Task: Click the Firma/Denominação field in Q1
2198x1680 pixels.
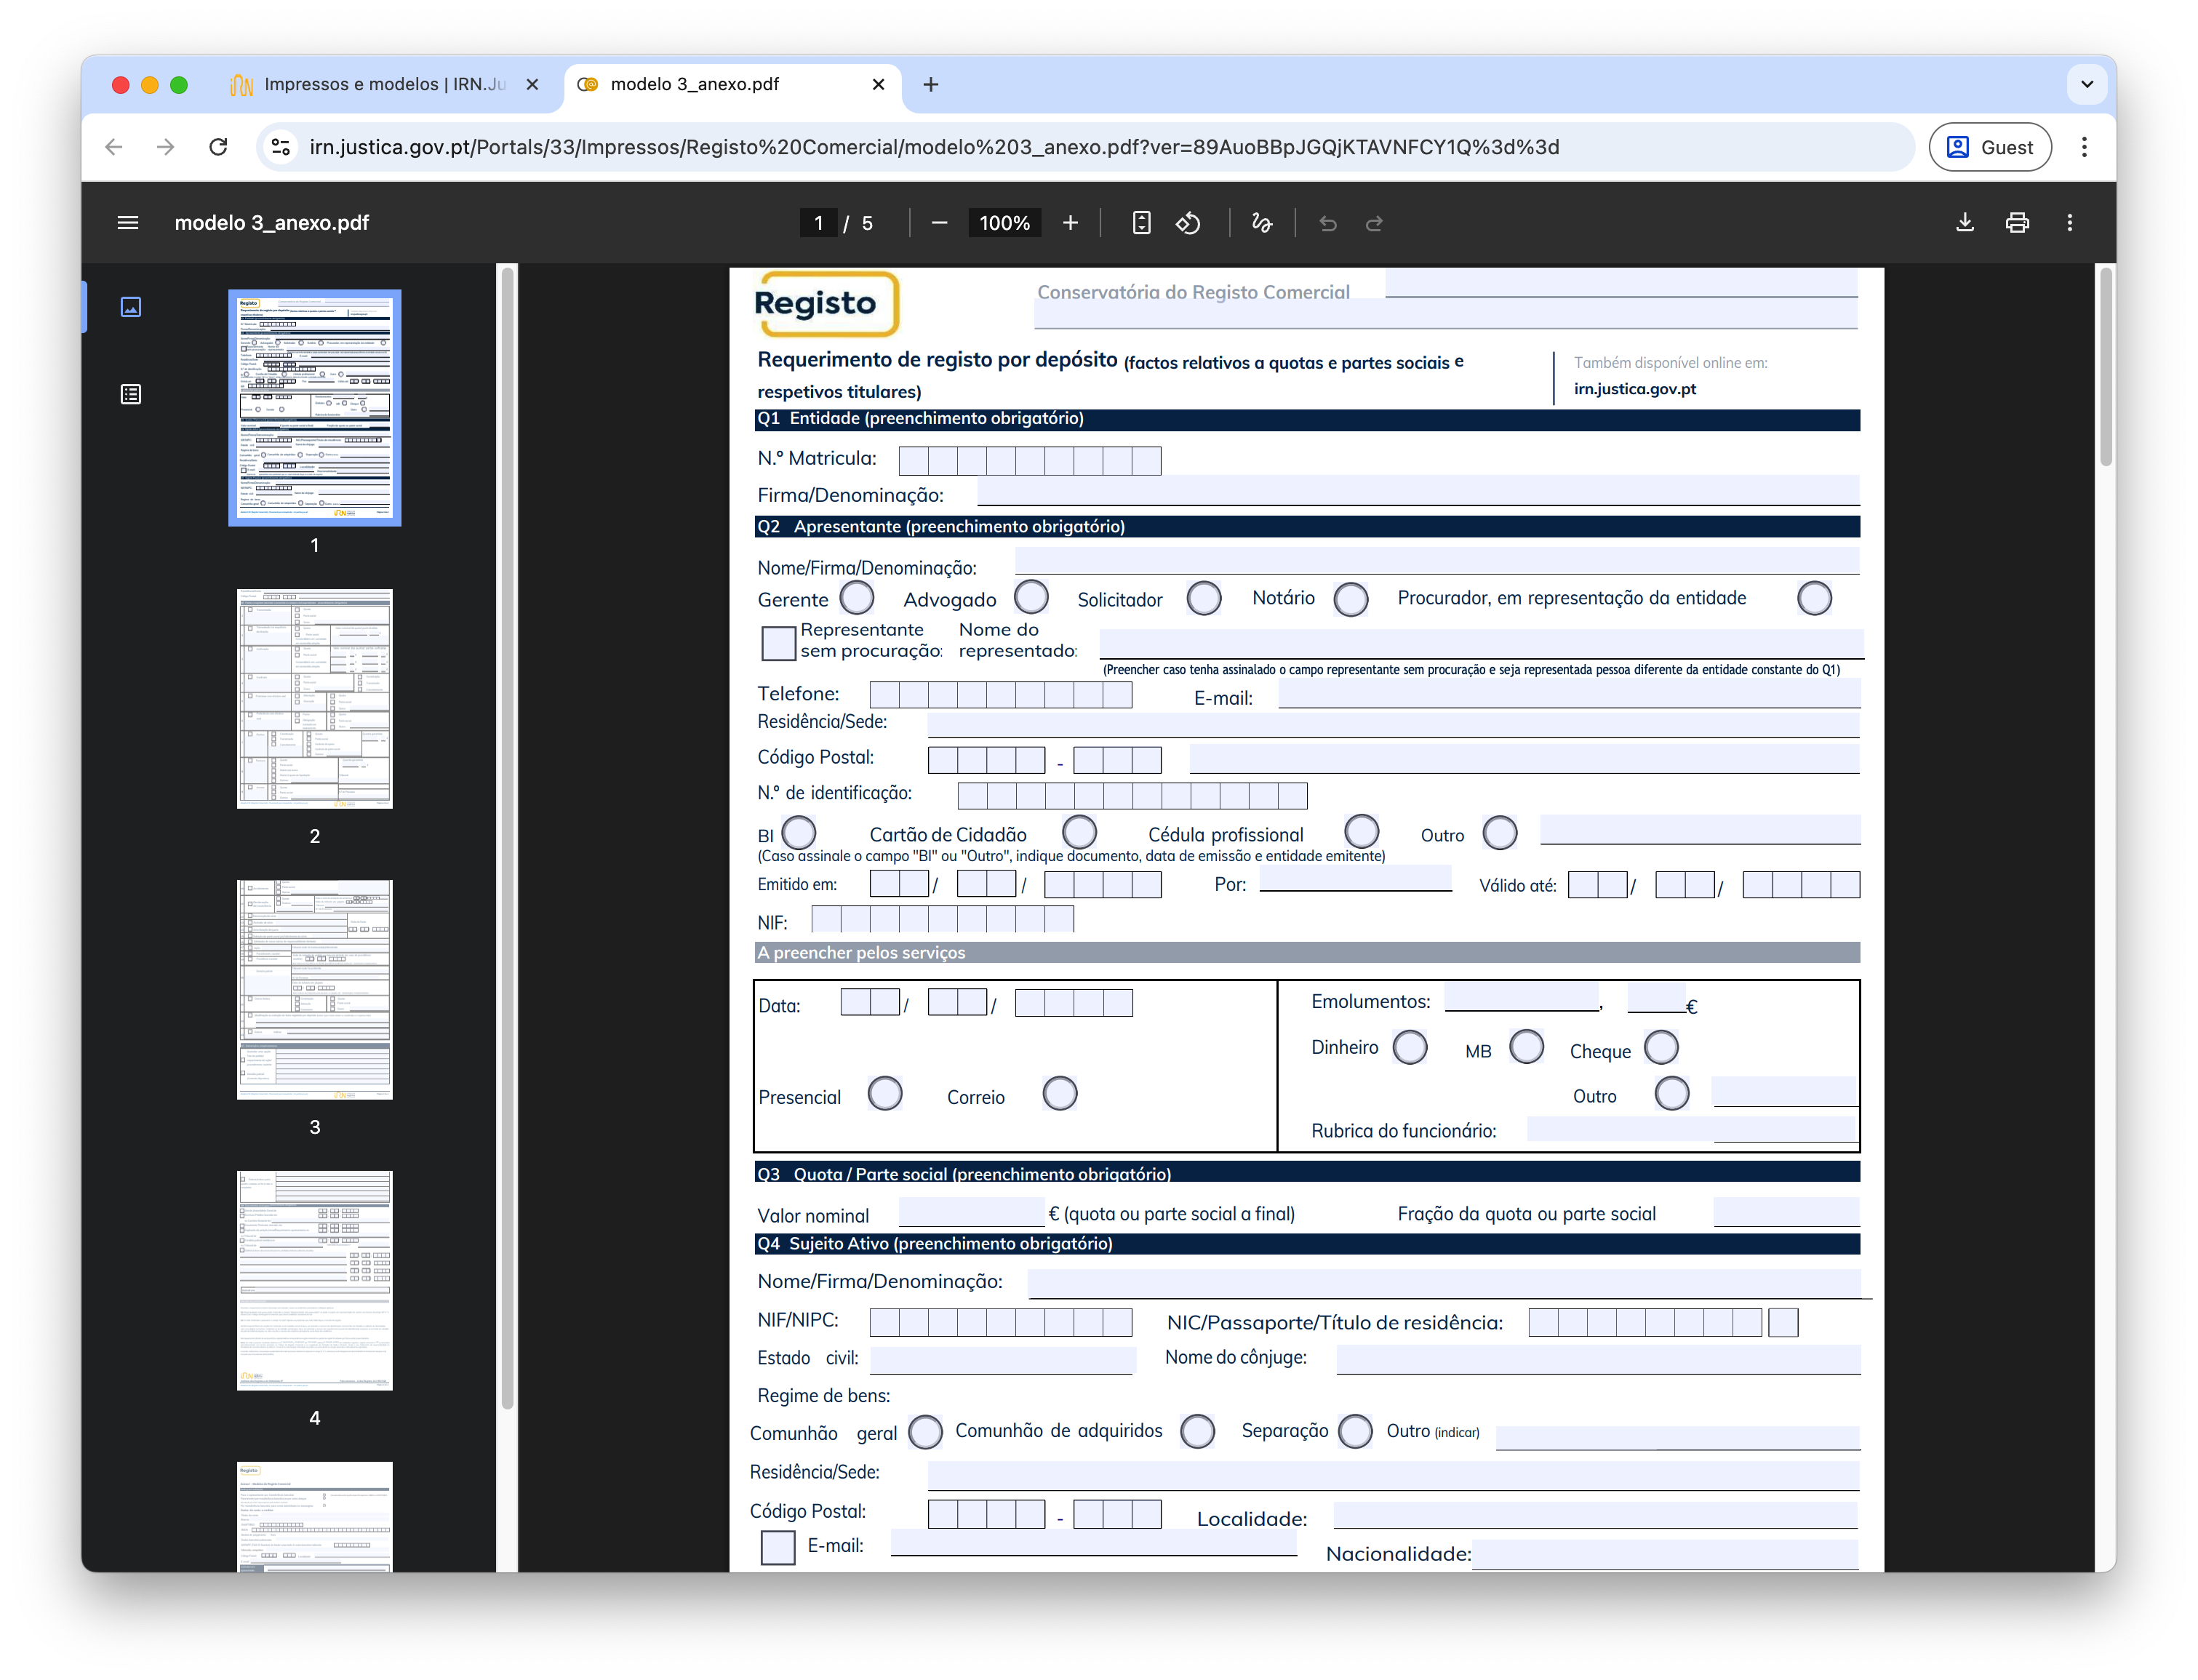Action: pyautogui.click(x=1418, y=491)
